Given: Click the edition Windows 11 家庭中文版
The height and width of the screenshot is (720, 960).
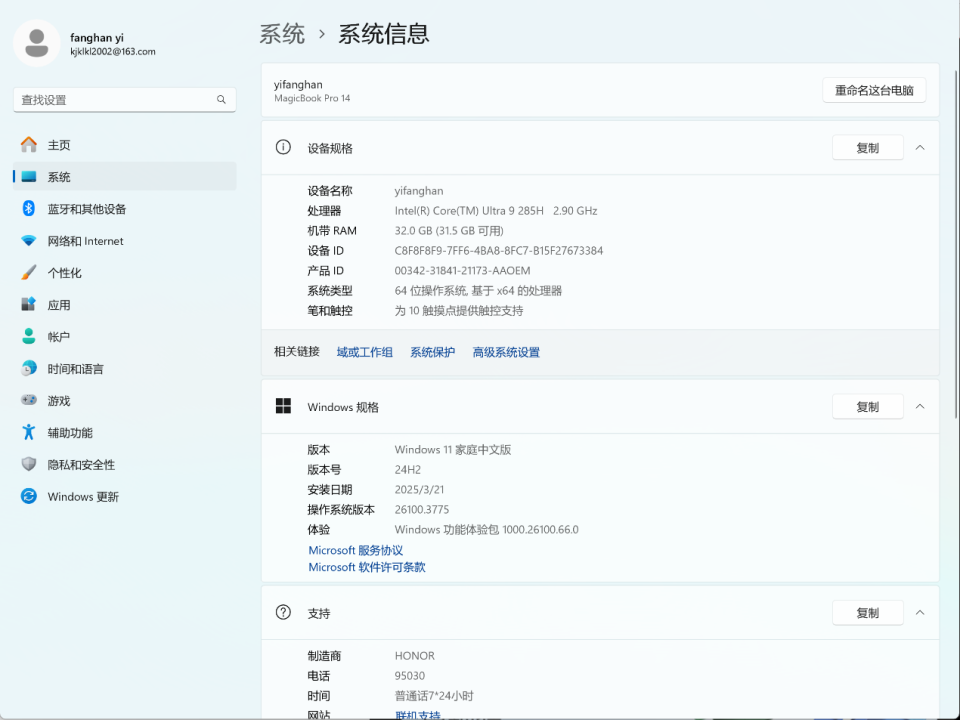Looking at the screenshot, I should click(x=452, y=449).
